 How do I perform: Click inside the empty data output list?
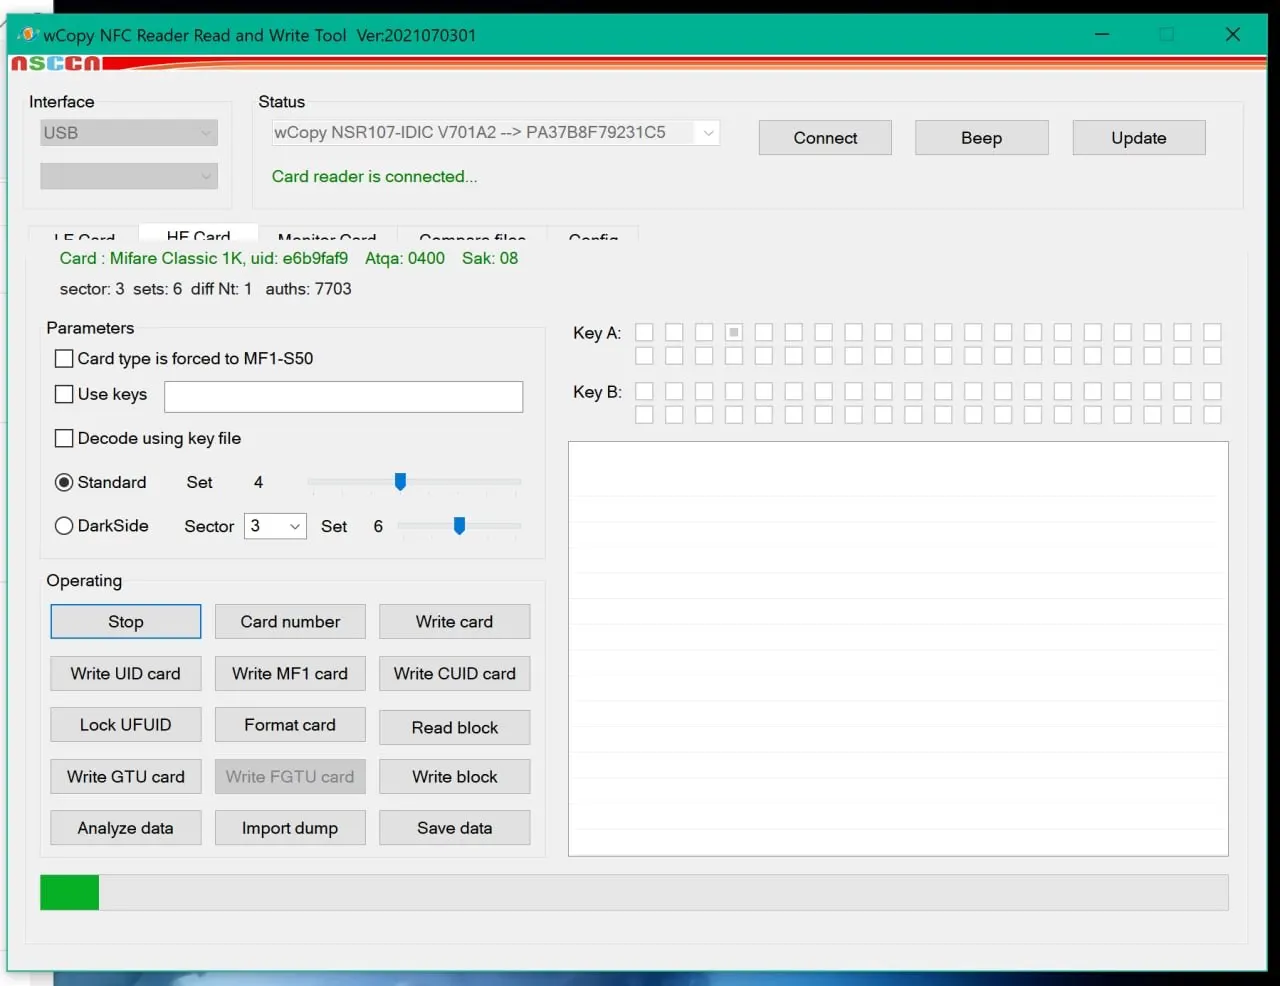(x=898, y=649)
